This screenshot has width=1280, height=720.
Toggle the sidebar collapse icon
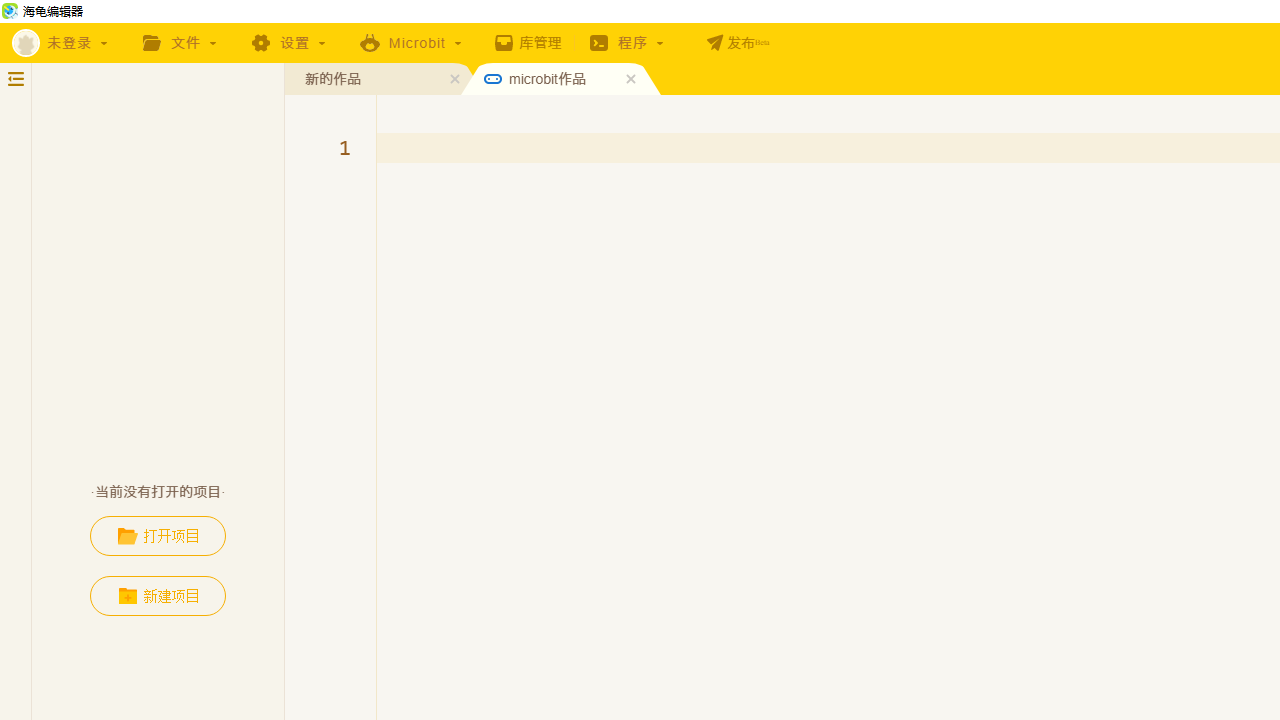point(15,79)
